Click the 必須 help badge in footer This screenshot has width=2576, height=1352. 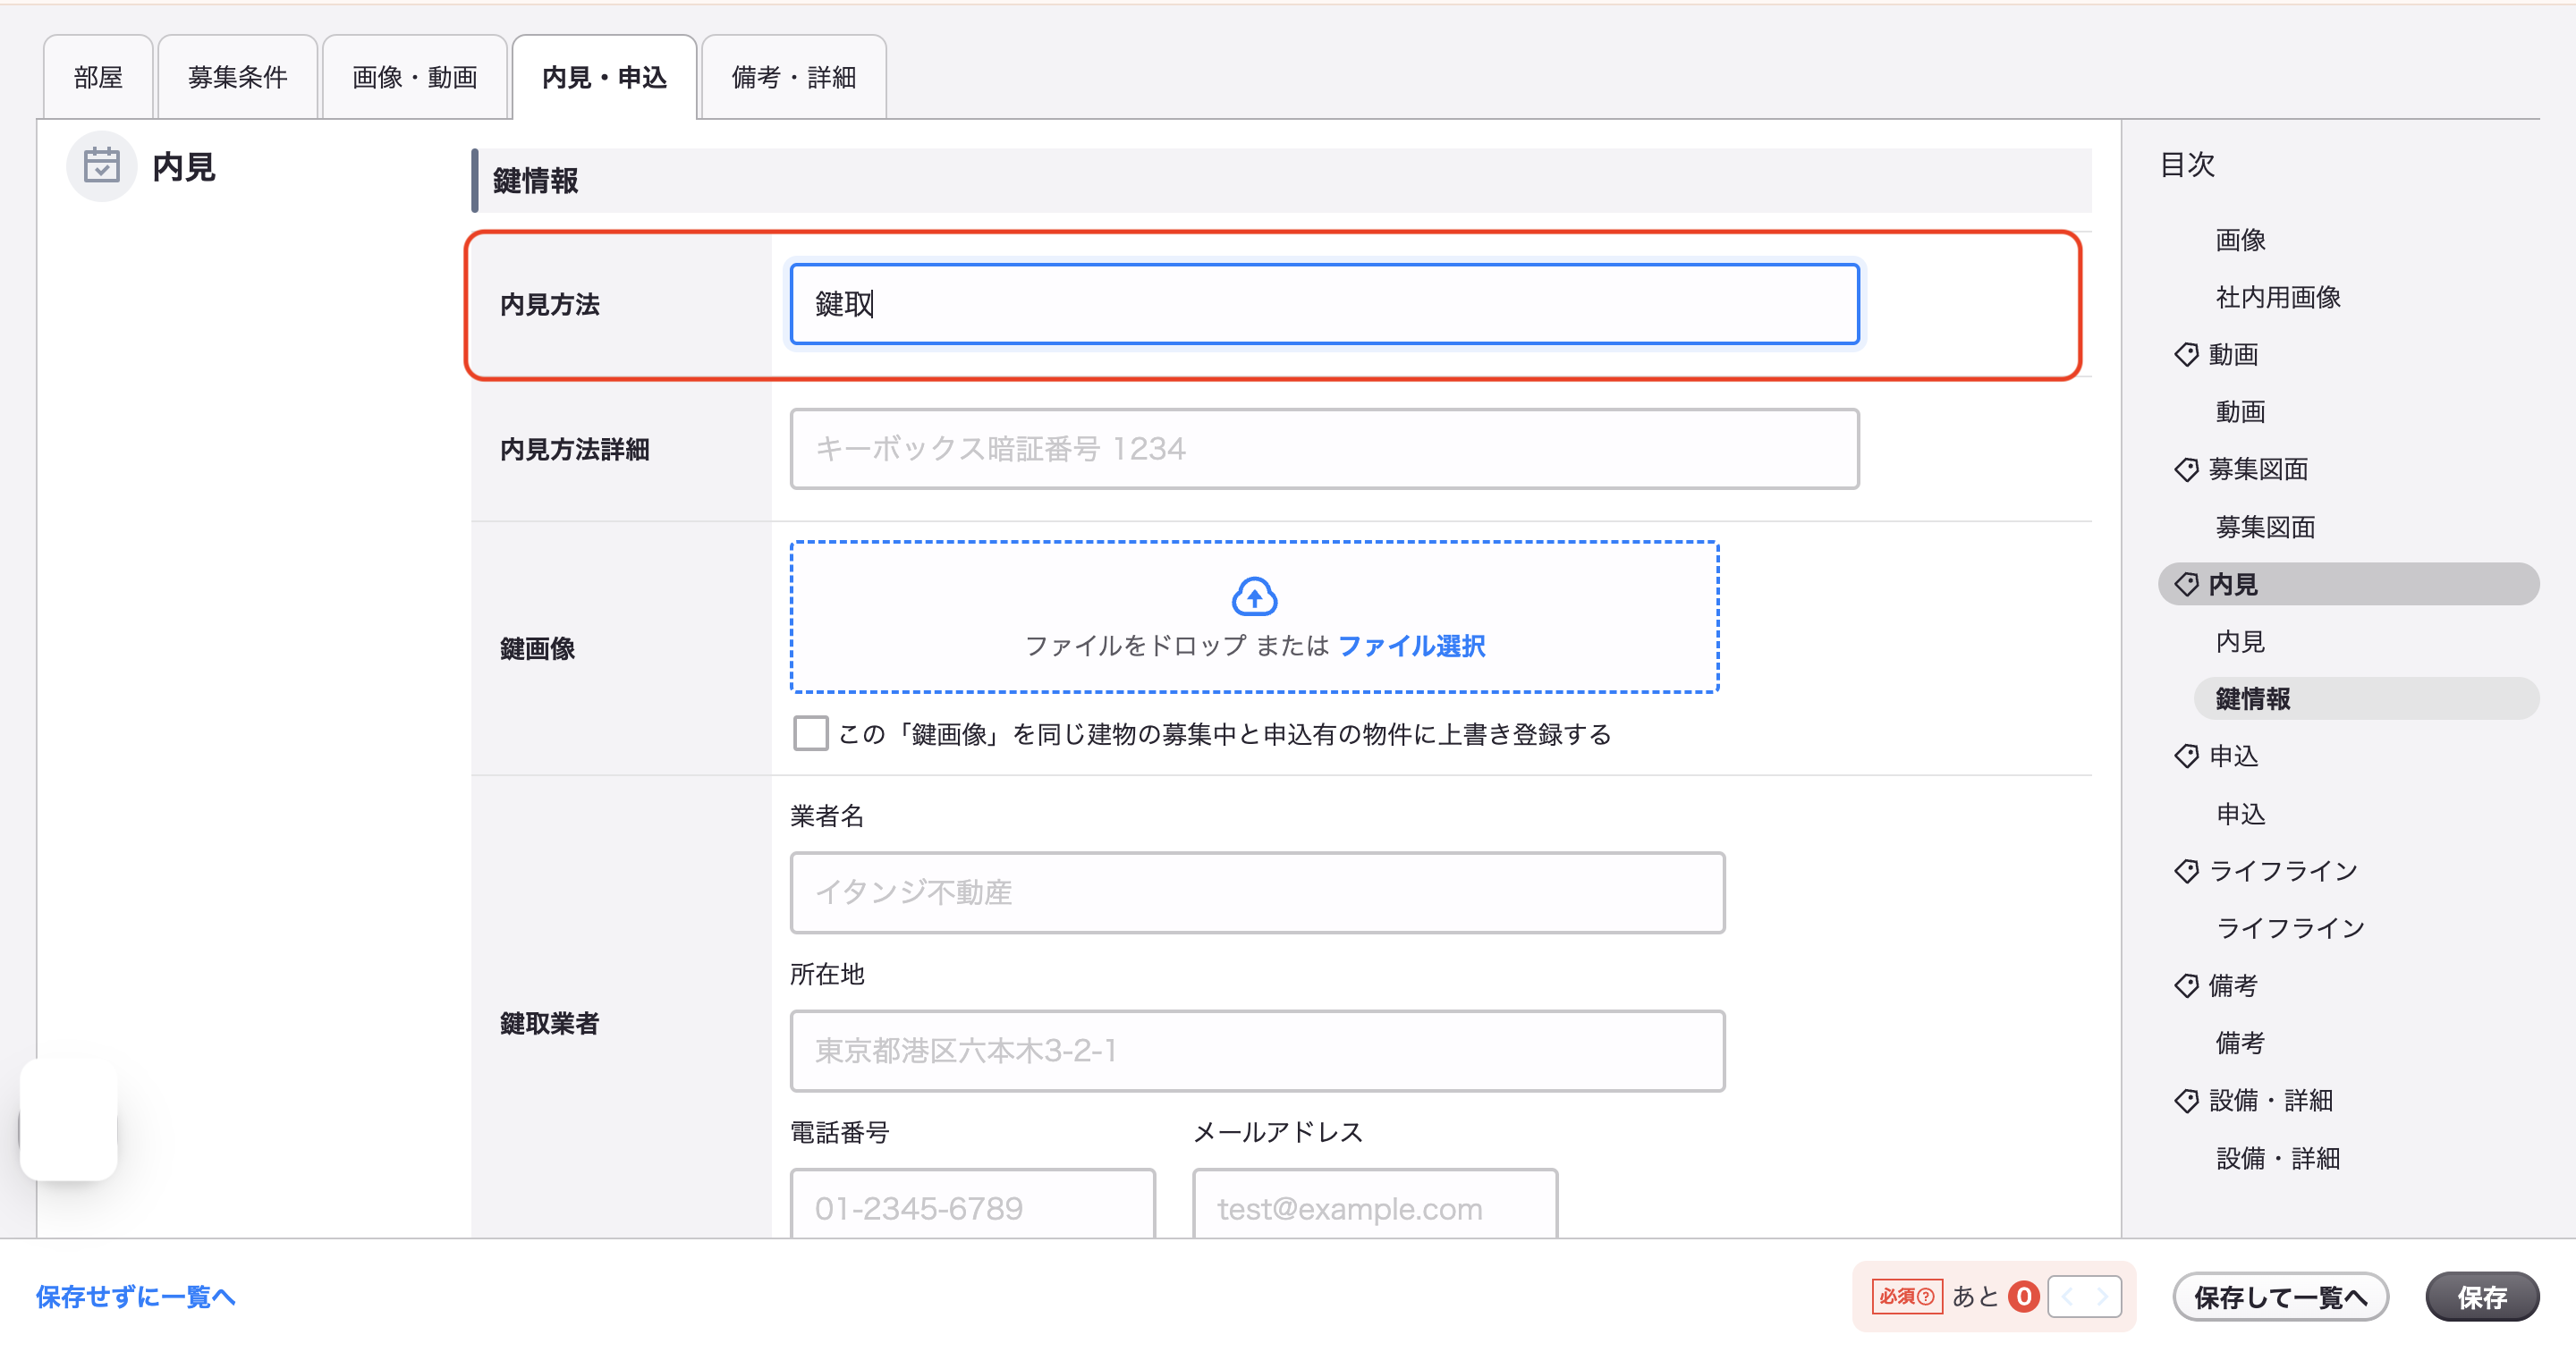[1907, 1297]
